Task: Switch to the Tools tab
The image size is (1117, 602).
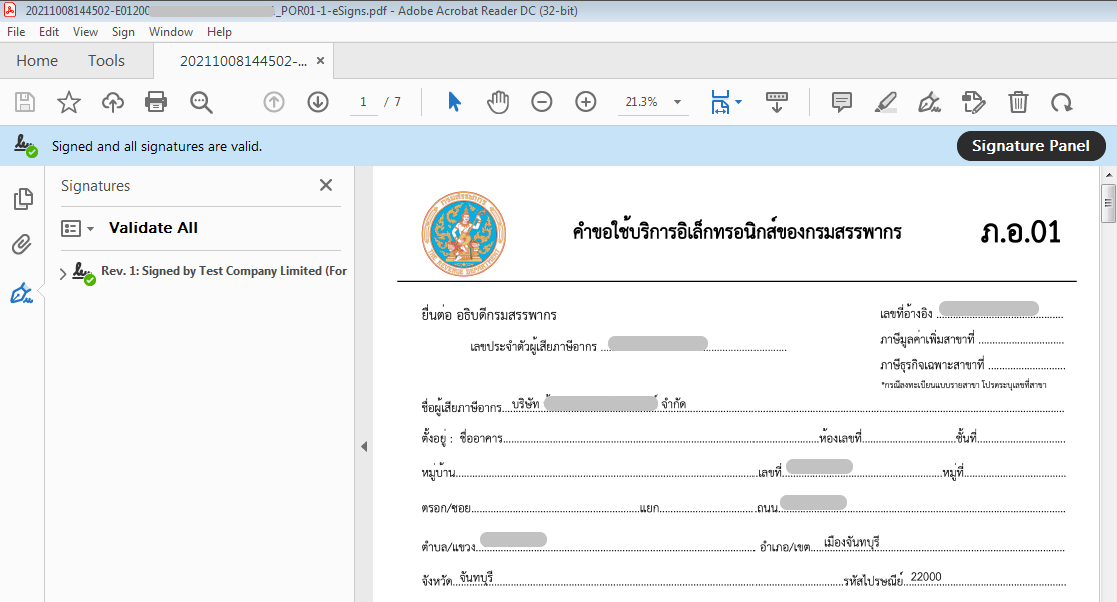Action: [x=106, y=61]
